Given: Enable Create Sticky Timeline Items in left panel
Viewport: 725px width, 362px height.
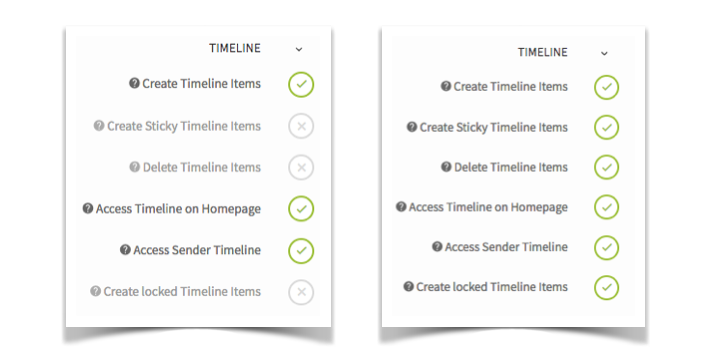Looking at the screenshot, I should coord(301,126).
